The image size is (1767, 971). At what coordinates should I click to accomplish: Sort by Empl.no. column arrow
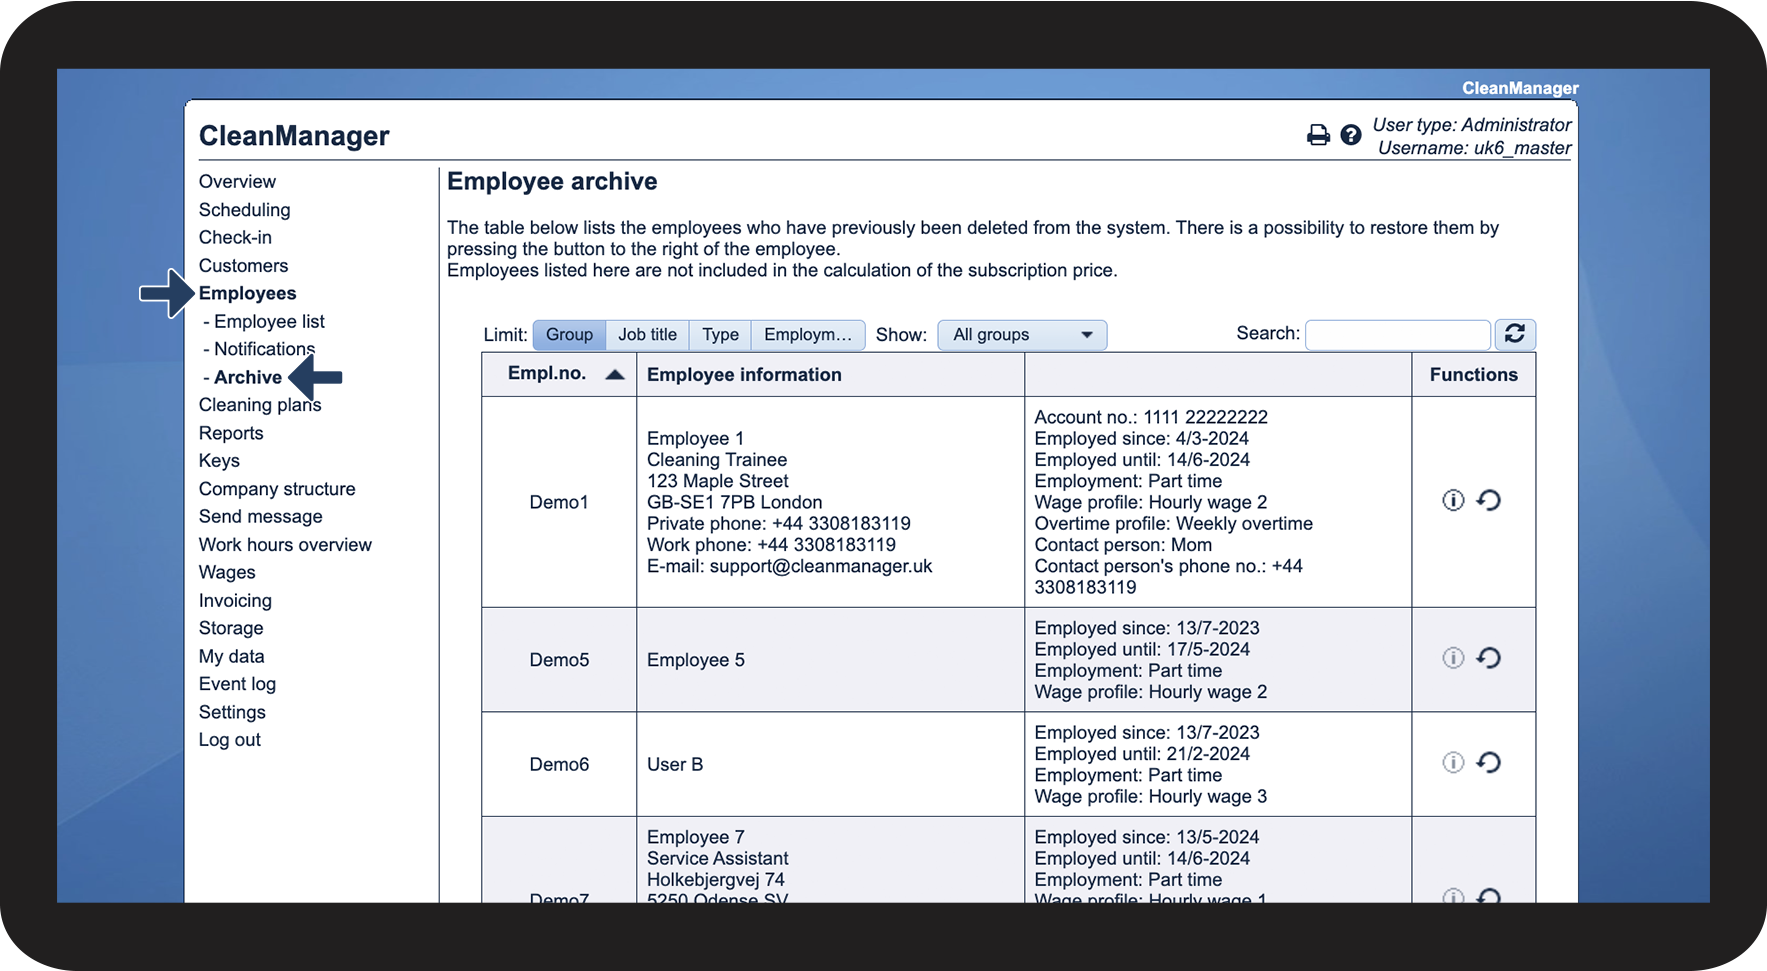point(615,375)
